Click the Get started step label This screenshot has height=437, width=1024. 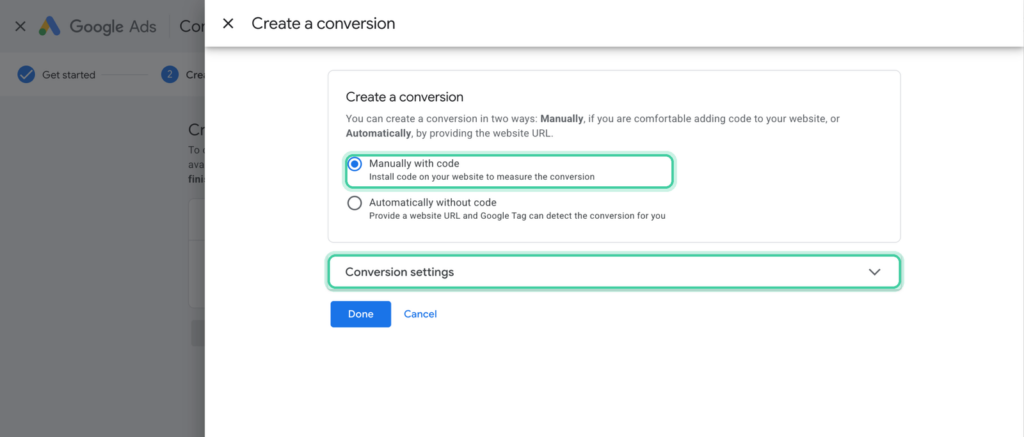pos(69,75)
